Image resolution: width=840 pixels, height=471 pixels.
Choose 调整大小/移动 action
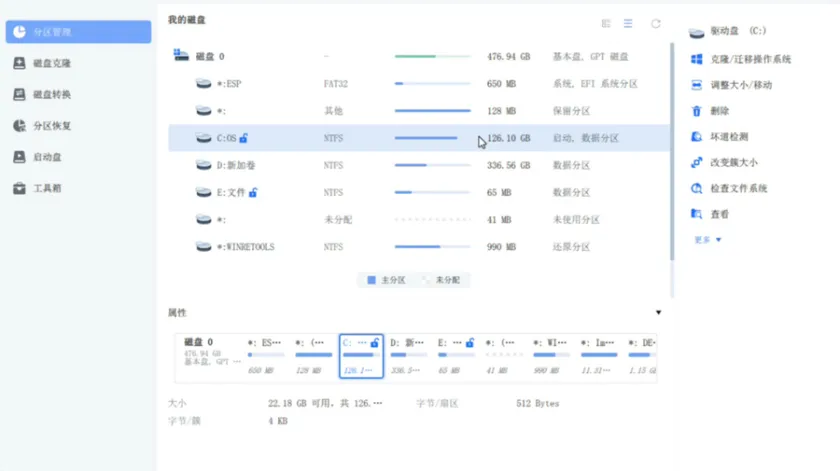(741, 85)
